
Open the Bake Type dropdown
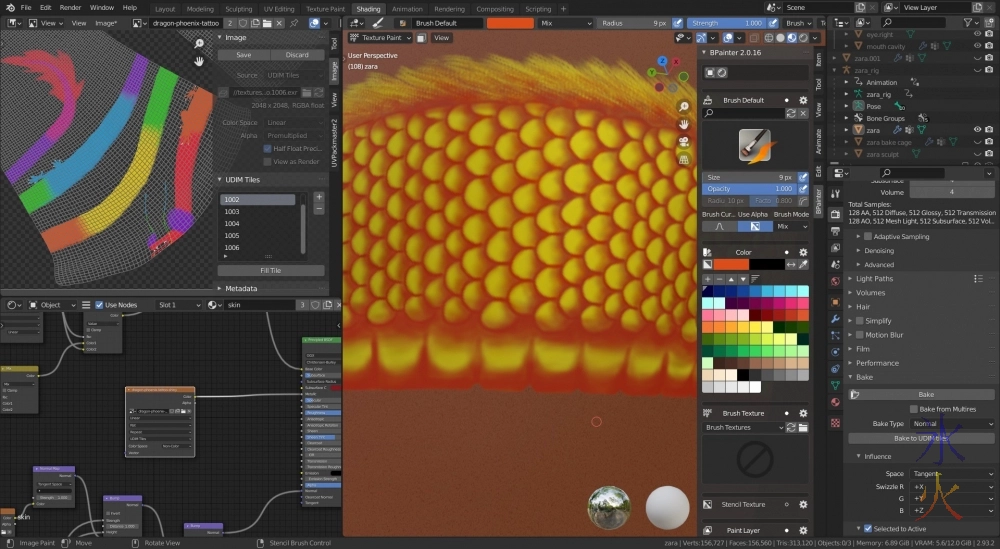tap(951, 424)
